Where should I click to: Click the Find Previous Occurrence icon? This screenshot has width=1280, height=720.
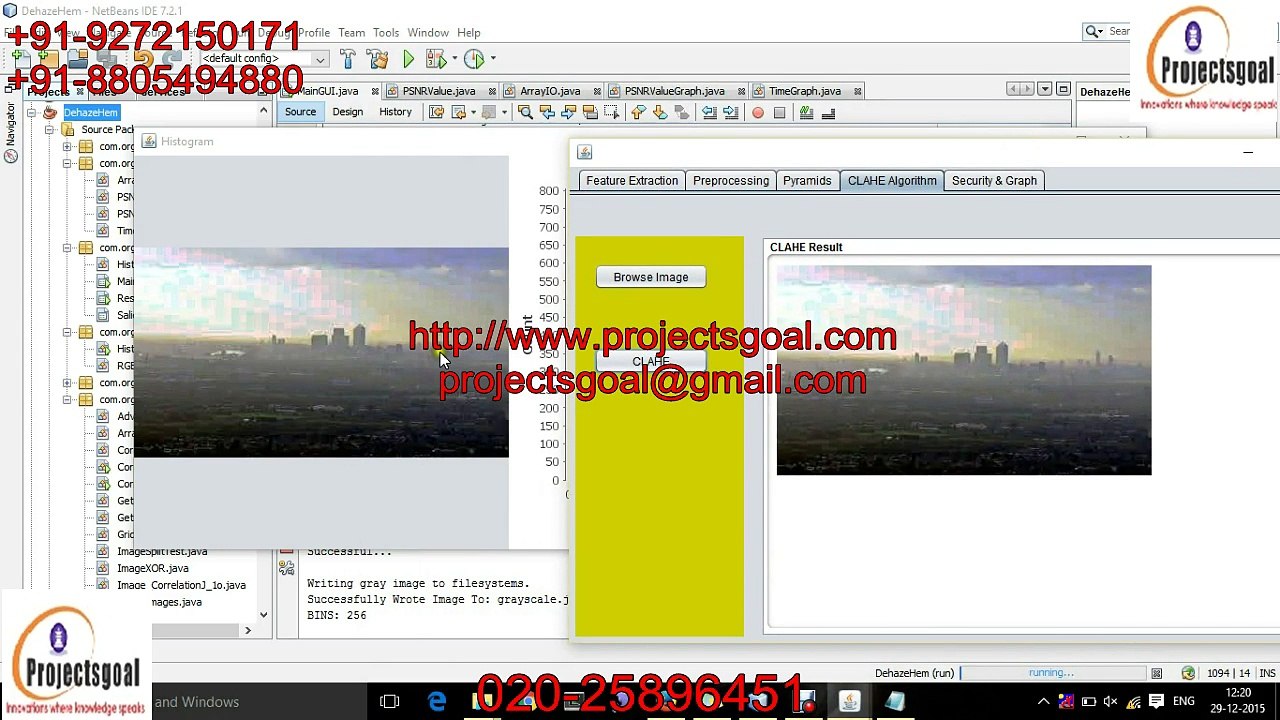[x=547, y=113]
